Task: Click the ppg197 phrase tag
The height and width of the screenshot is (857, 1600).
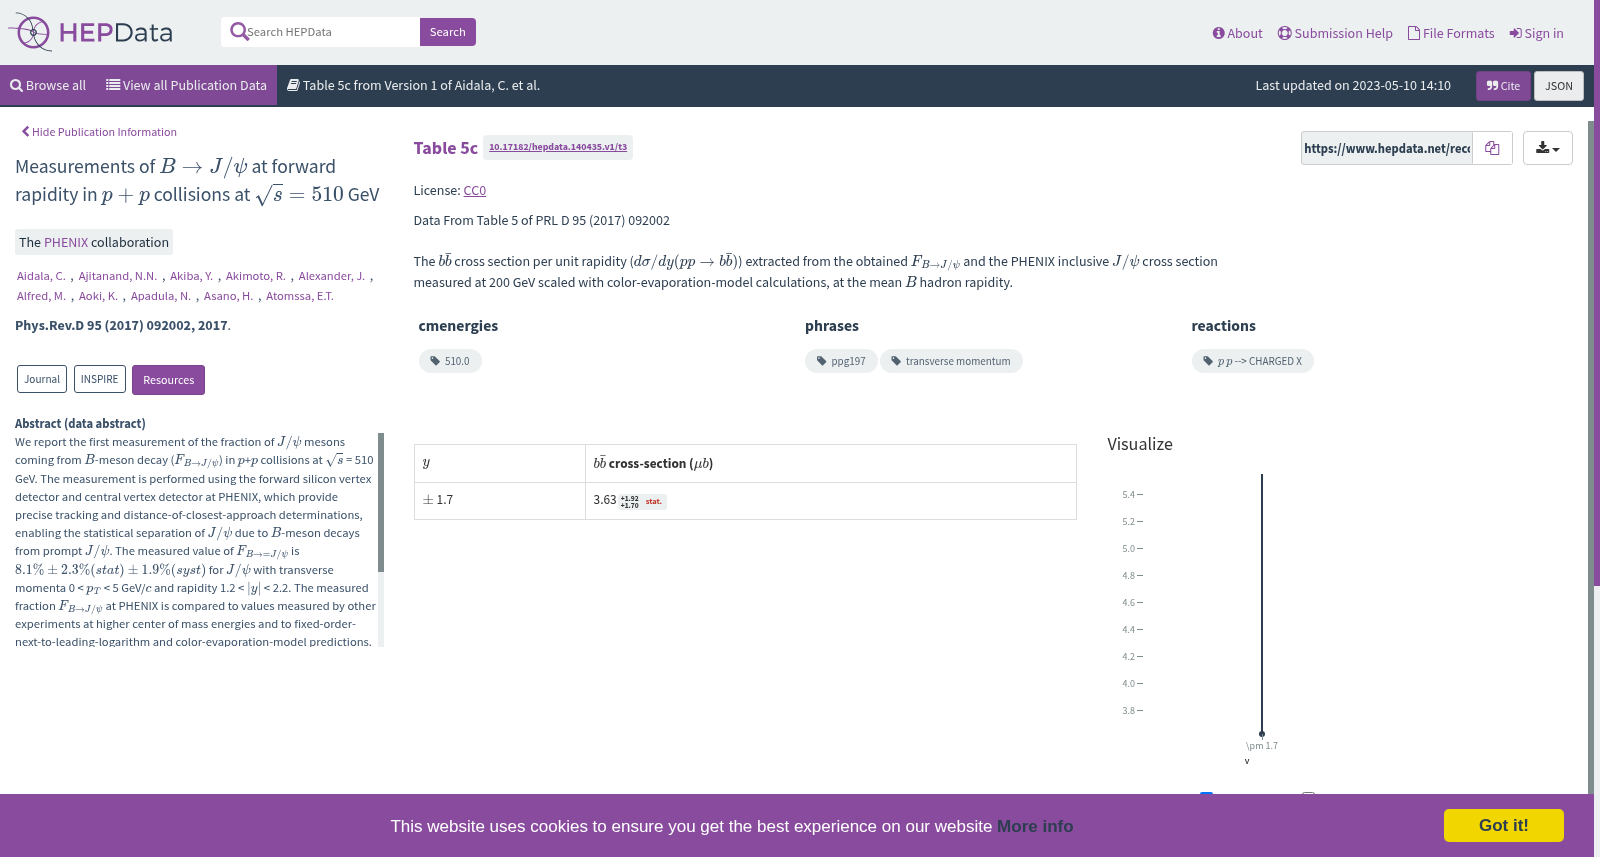Action: click(x=841, y=361)
